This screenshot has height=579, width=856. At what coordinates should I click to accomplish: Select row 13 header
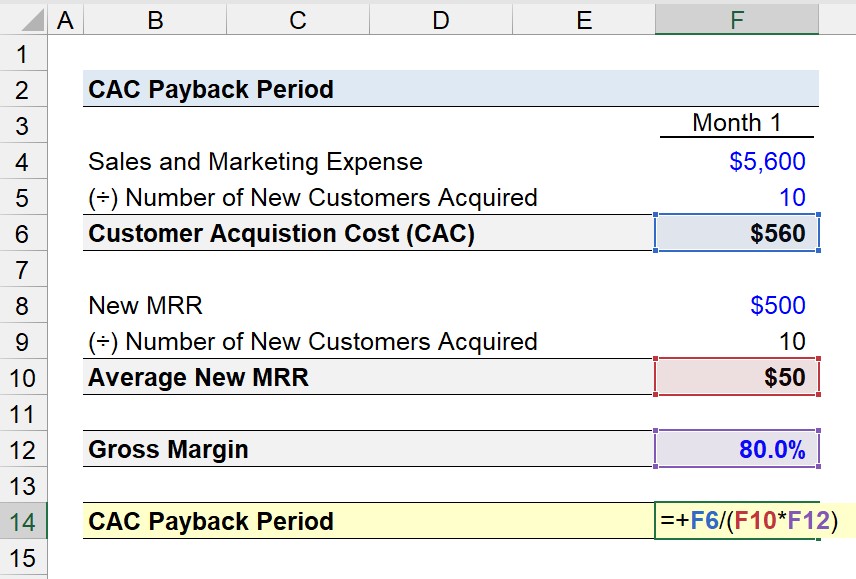(23, 486)
